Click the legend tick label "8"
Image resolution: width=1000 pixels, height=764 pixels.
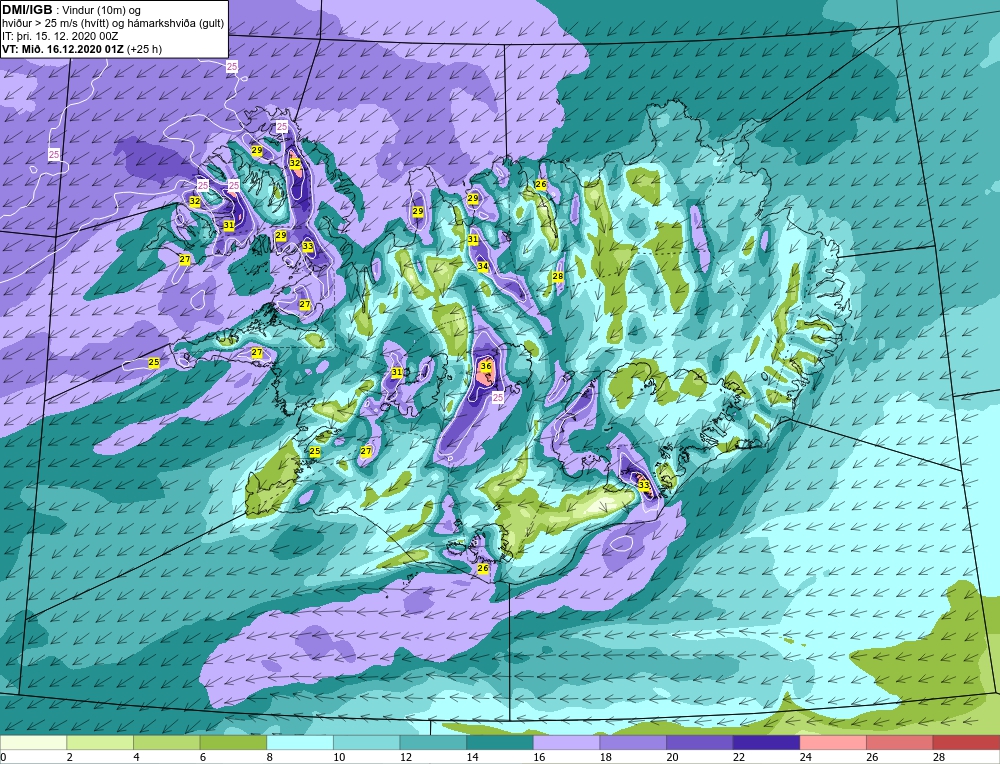(269, 757)
